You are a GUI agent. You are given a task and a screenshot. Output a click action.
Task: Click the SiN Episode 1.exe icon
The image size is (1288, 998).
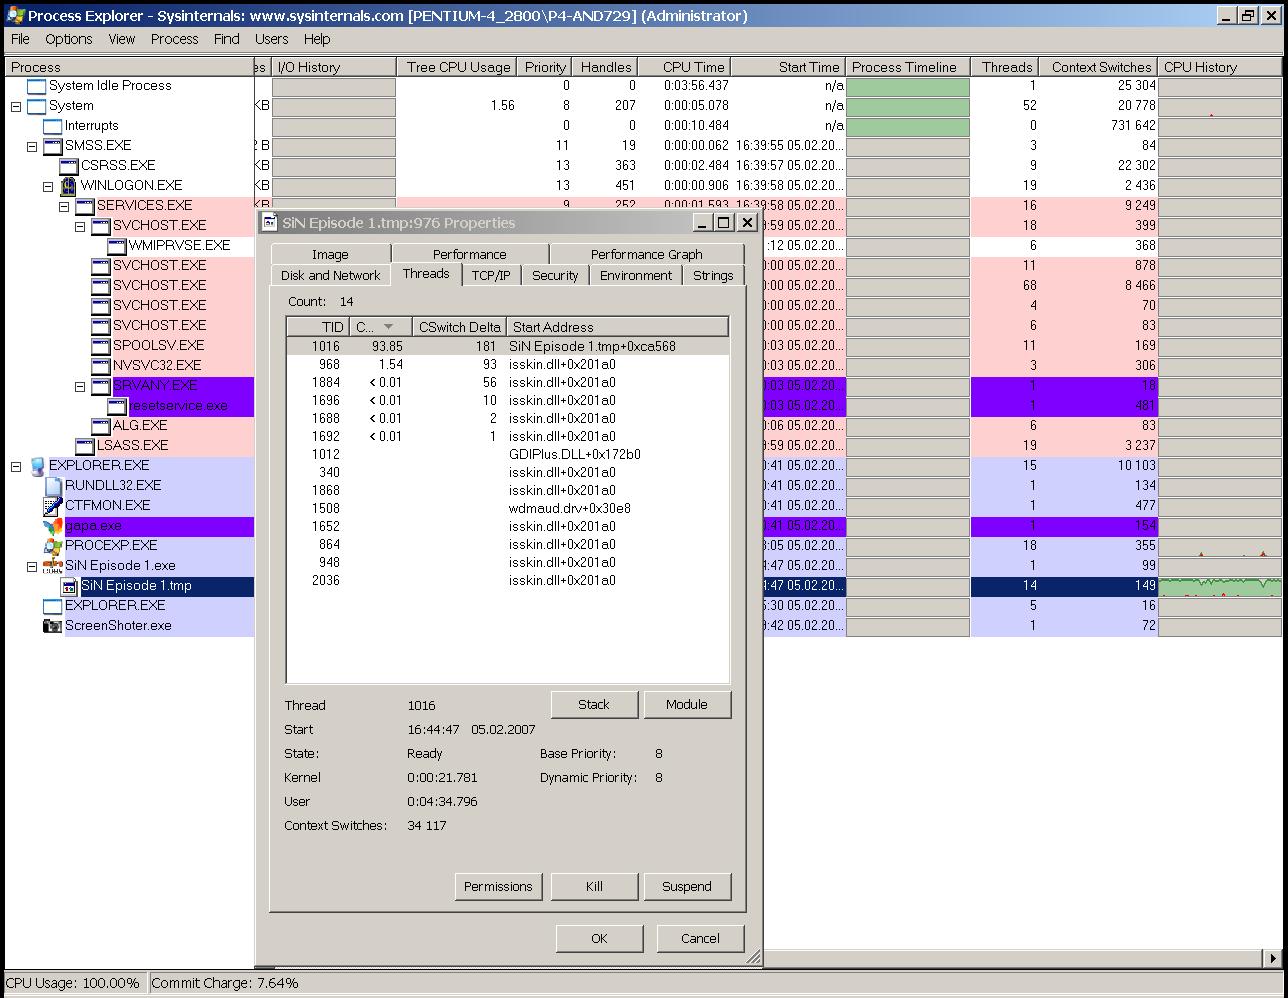pos(53,566)
